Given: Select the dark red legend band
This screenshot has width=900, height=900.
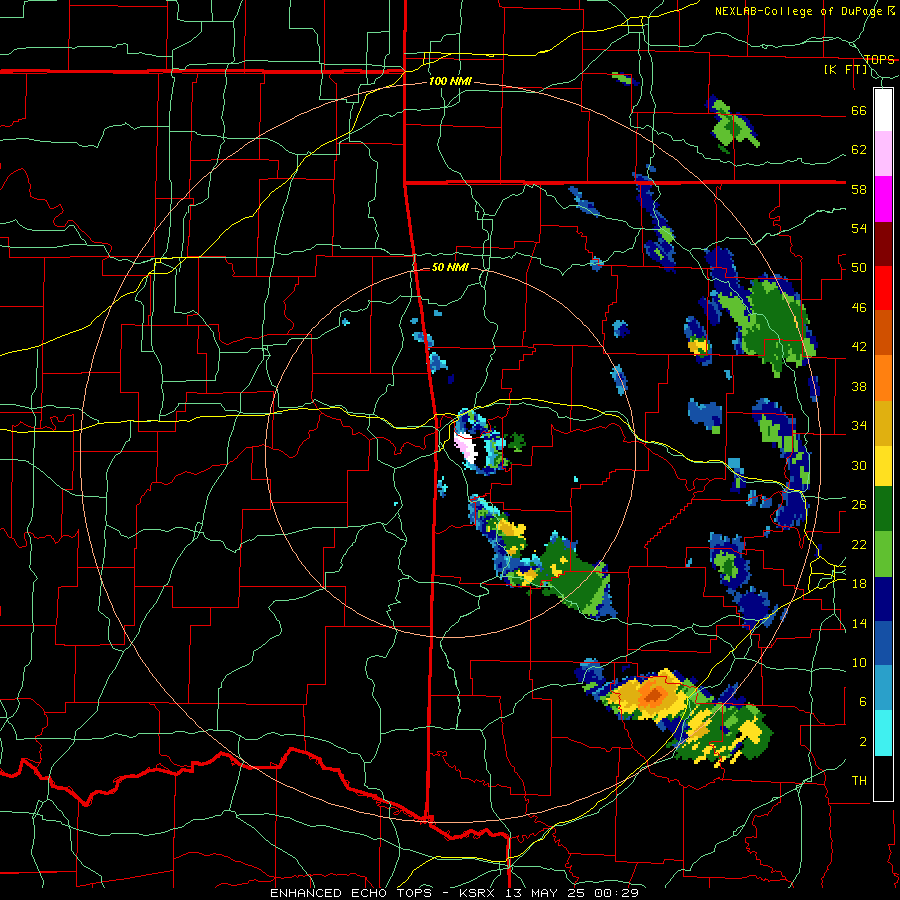Looking at the screenshot, I should click(x=883, y=244).
